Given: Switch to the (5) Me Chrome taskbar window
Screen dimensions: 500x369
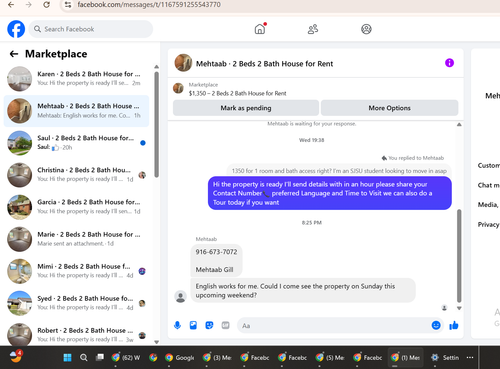Looking at the screenshot, I should pos(330,358).
